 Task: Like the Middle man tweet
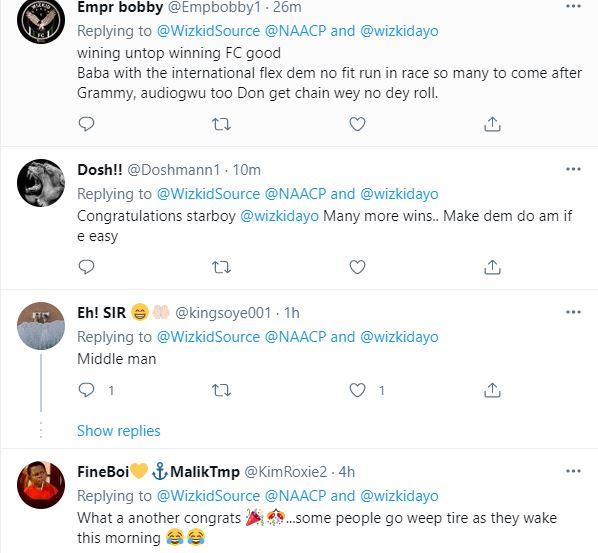357,390
